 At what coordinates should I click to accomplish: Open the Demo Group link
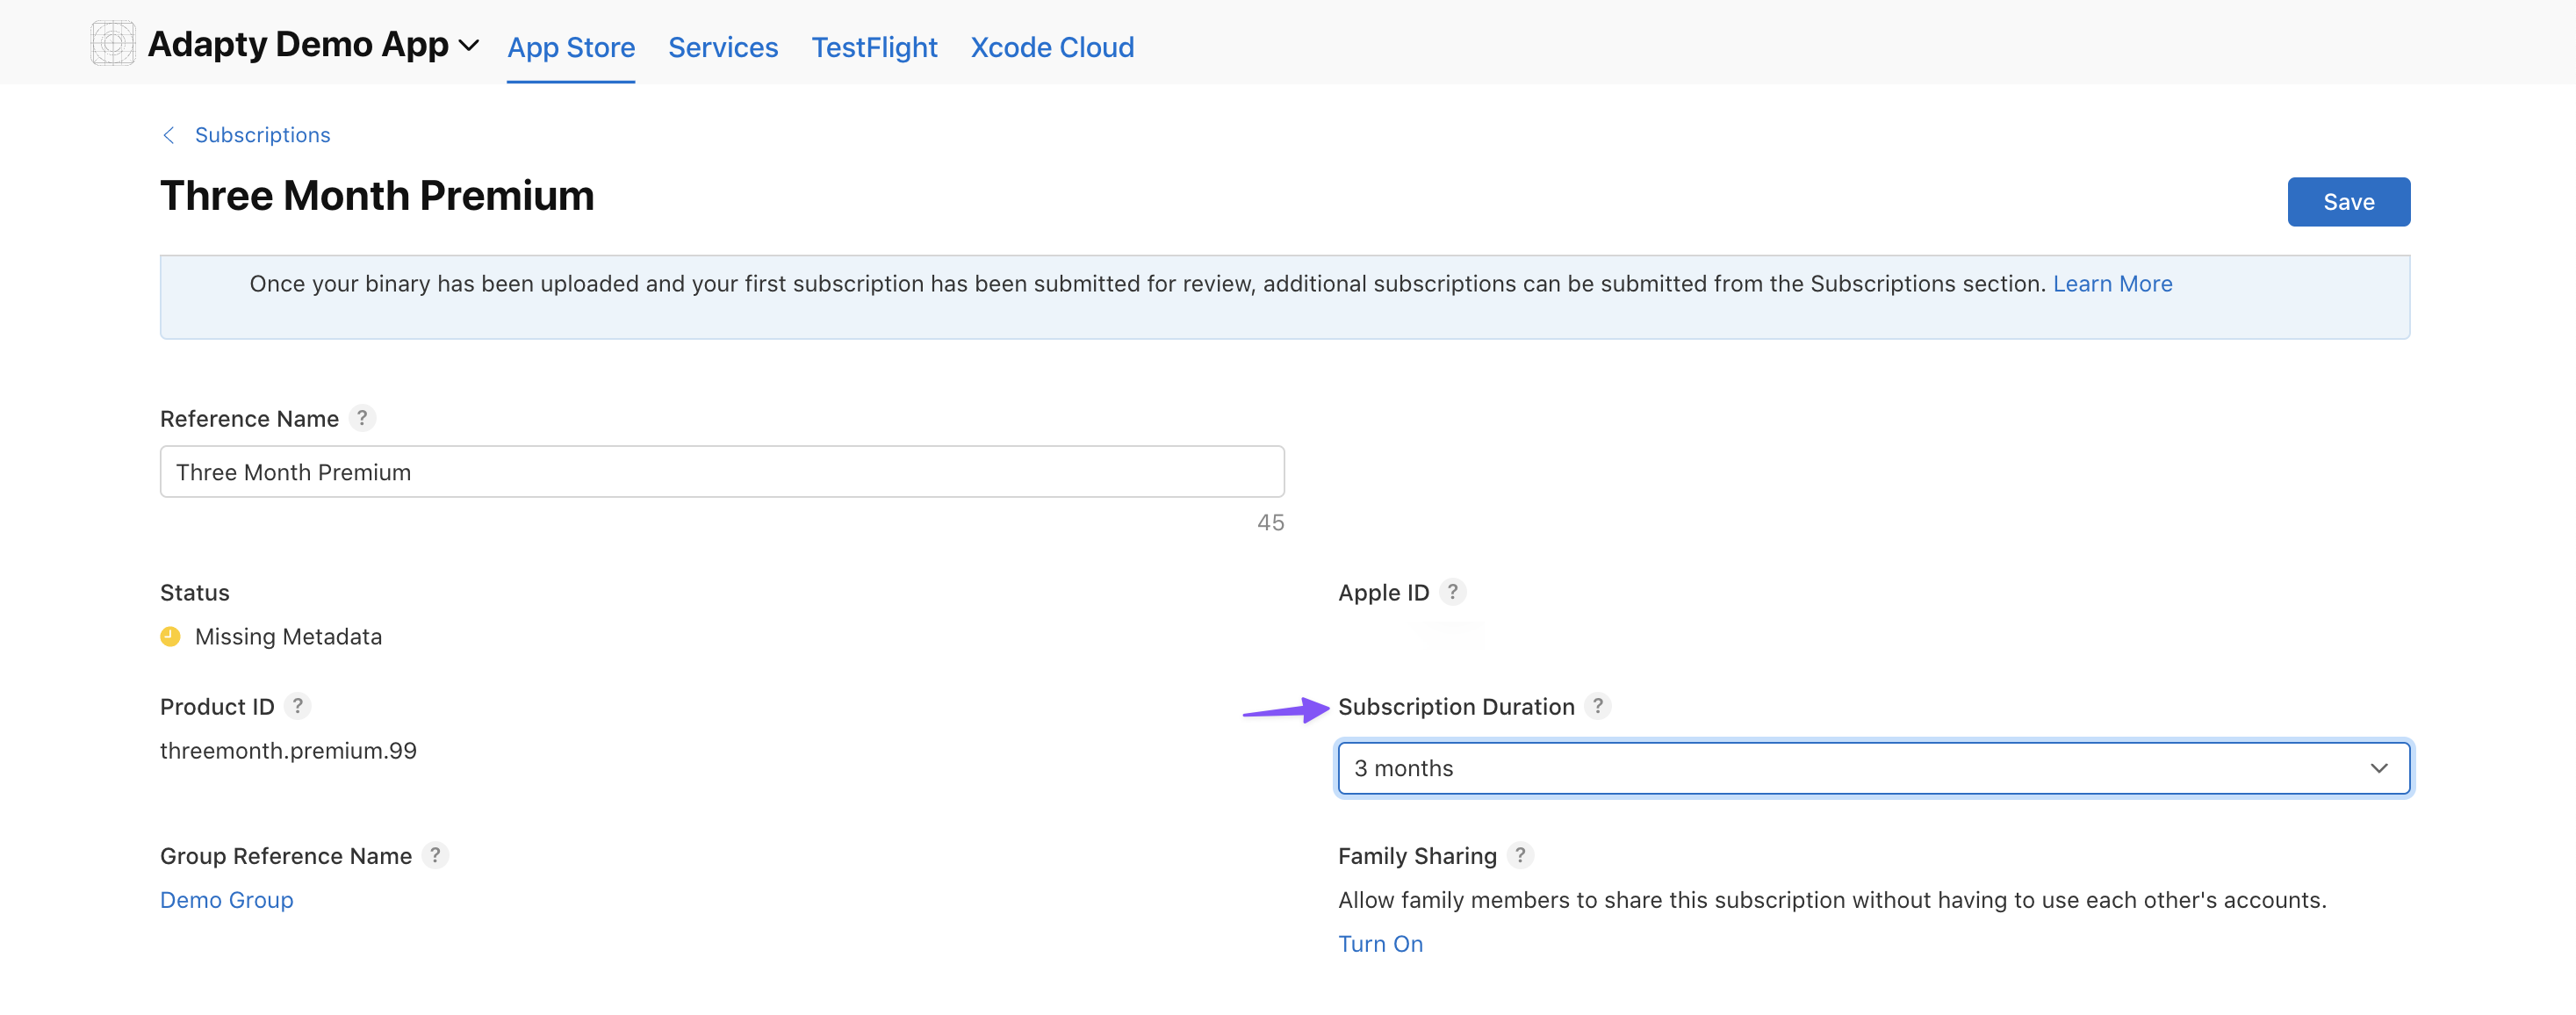pos(227,900)
